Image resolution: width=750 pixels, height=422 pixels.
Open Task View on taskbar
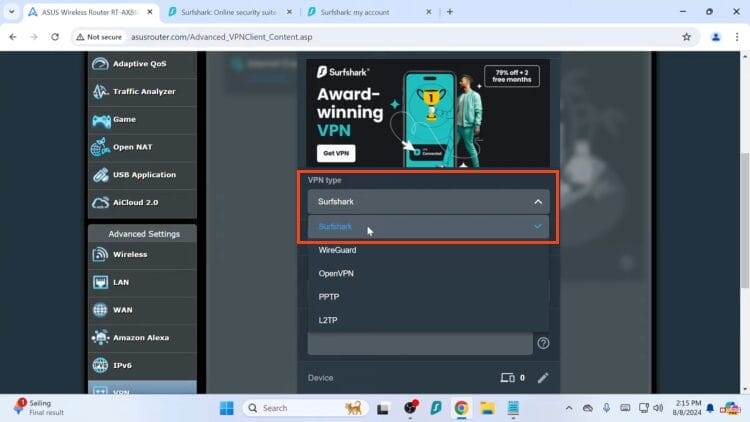tap(383, 409)
